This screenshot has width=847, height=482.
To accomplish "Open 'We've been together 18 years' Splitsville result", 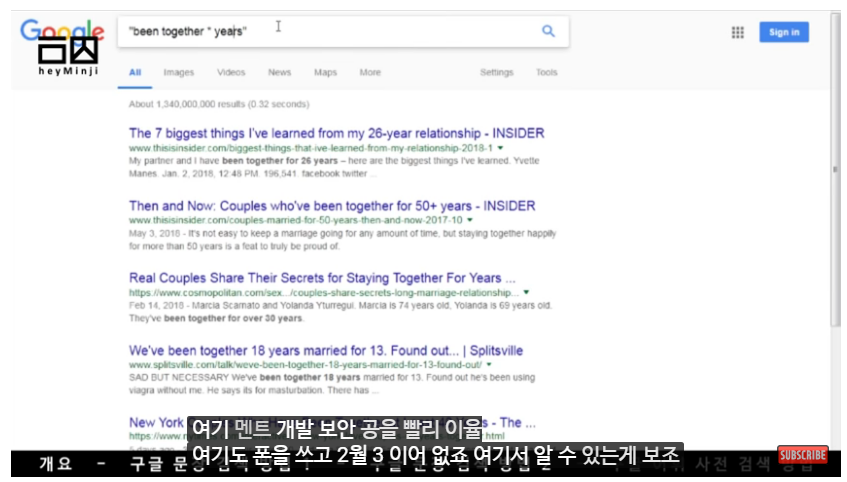I will 326,351.
